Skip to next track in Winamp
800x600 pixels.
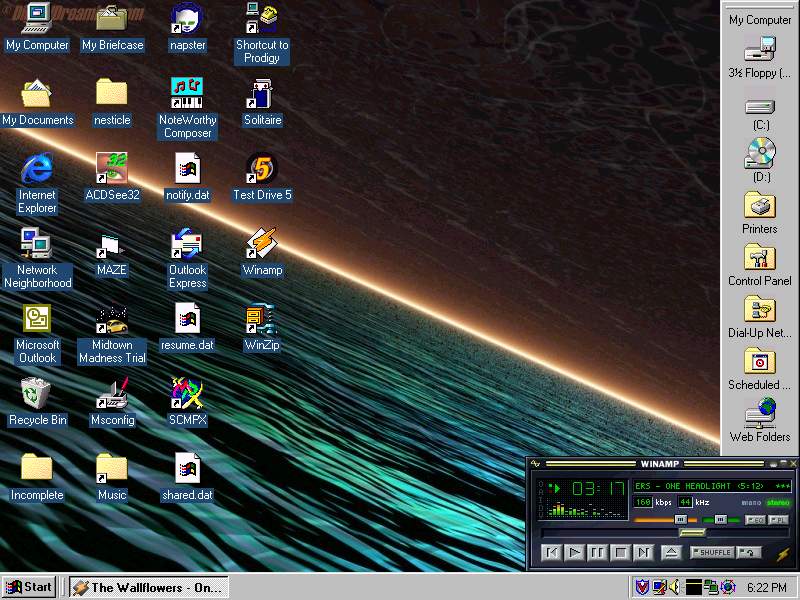point(643,552)
